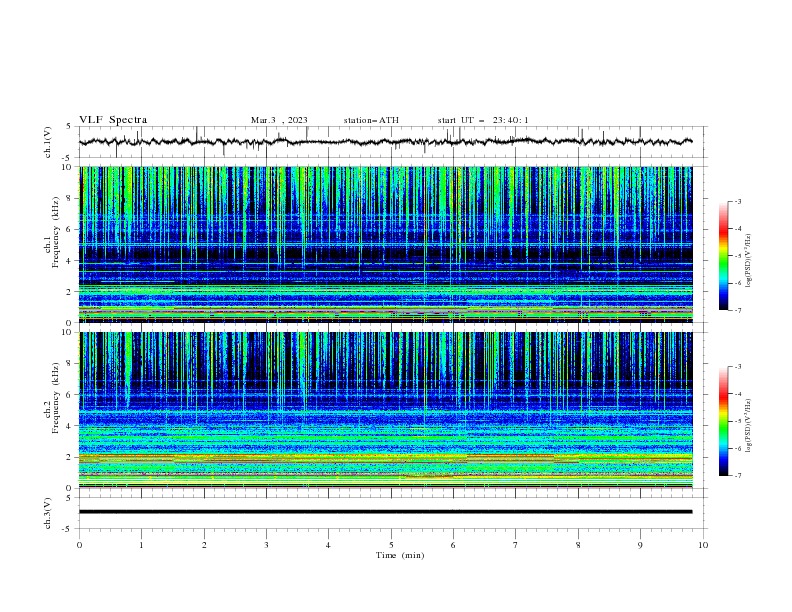792x612 pixels.
Task: Click the time axis tick label "0"
Action: pyautogui.click(x=79, y=545)
